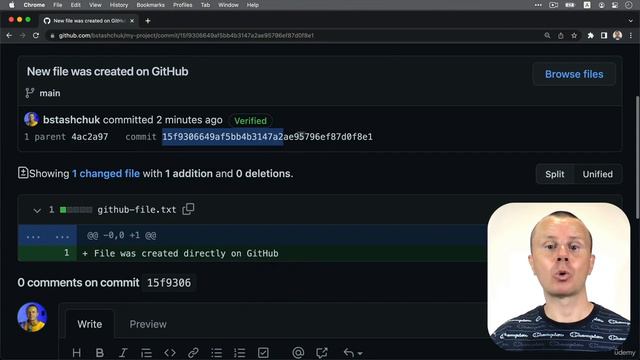Copy the github-file.txt file path

click(x=188, y=209)
